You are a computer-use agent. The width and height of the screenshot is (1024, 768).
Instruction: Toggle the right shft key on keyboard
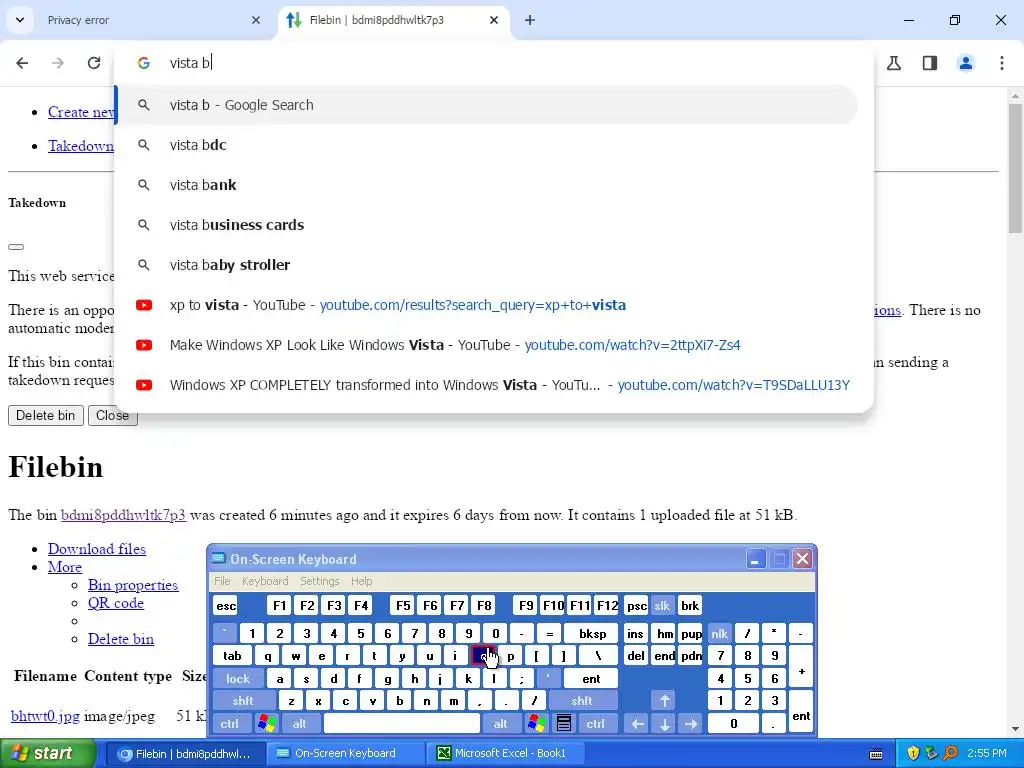click(582, 701)
